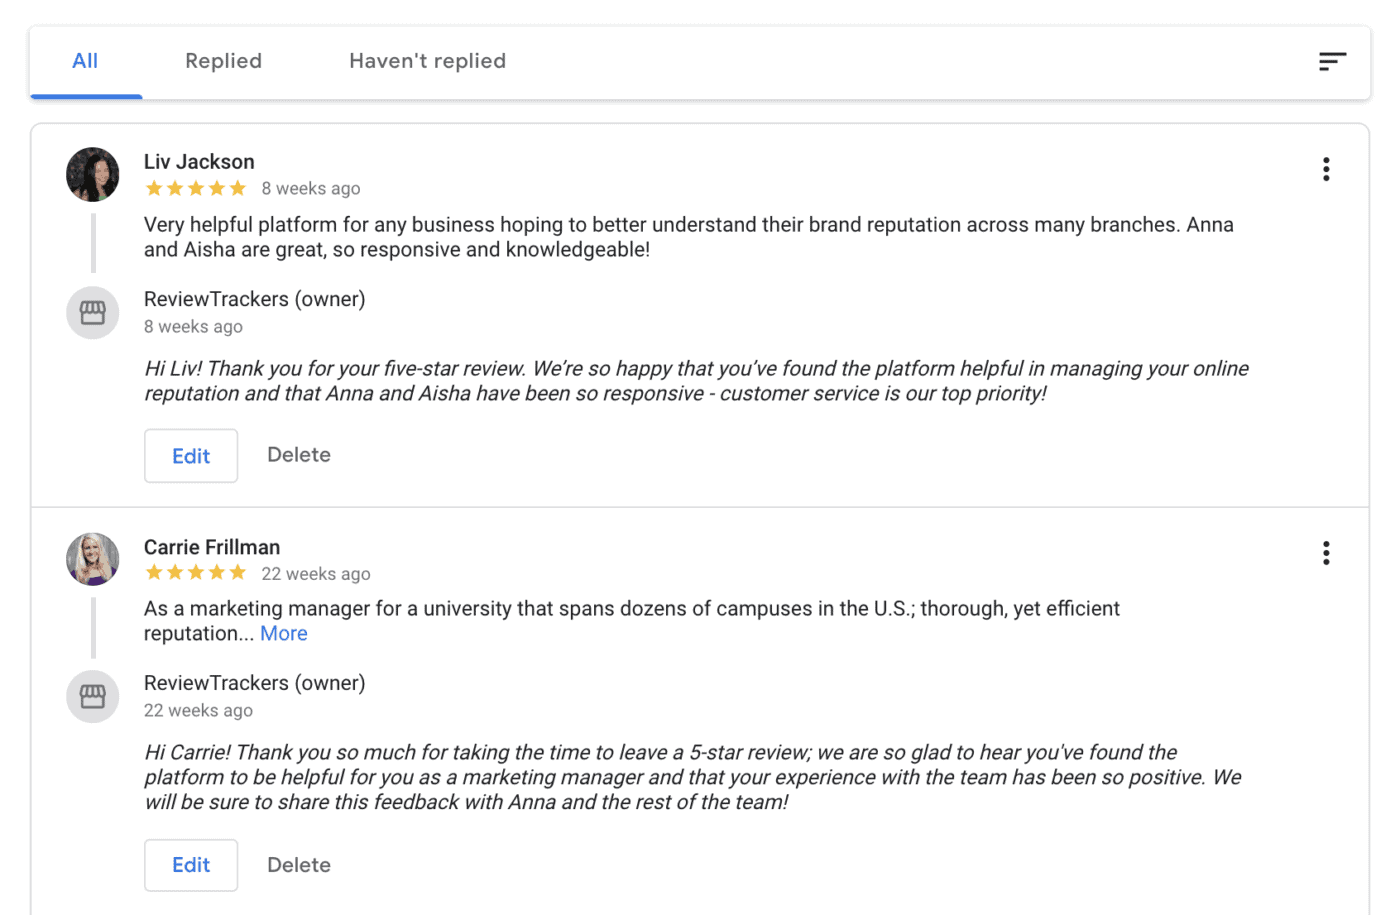The height and width of the screenshot is (915, 1400).
Task: Select the All reviews tab
Action: (x=85, y=61)
